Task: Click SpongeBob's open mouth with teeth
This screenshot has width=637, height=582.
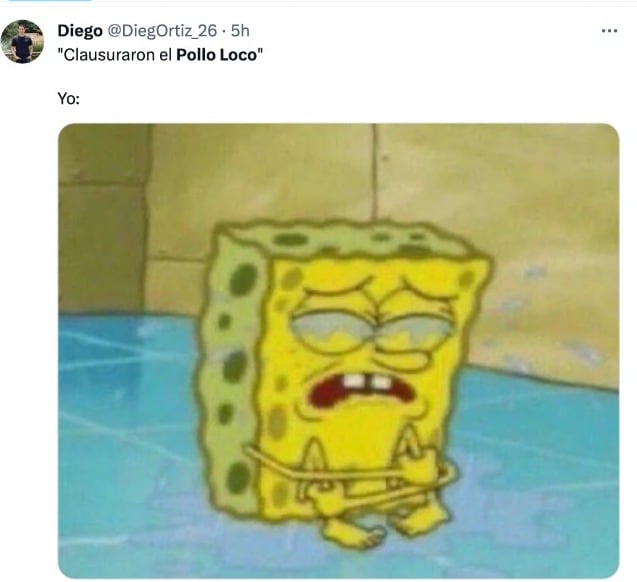Action: tap(362, 388)
